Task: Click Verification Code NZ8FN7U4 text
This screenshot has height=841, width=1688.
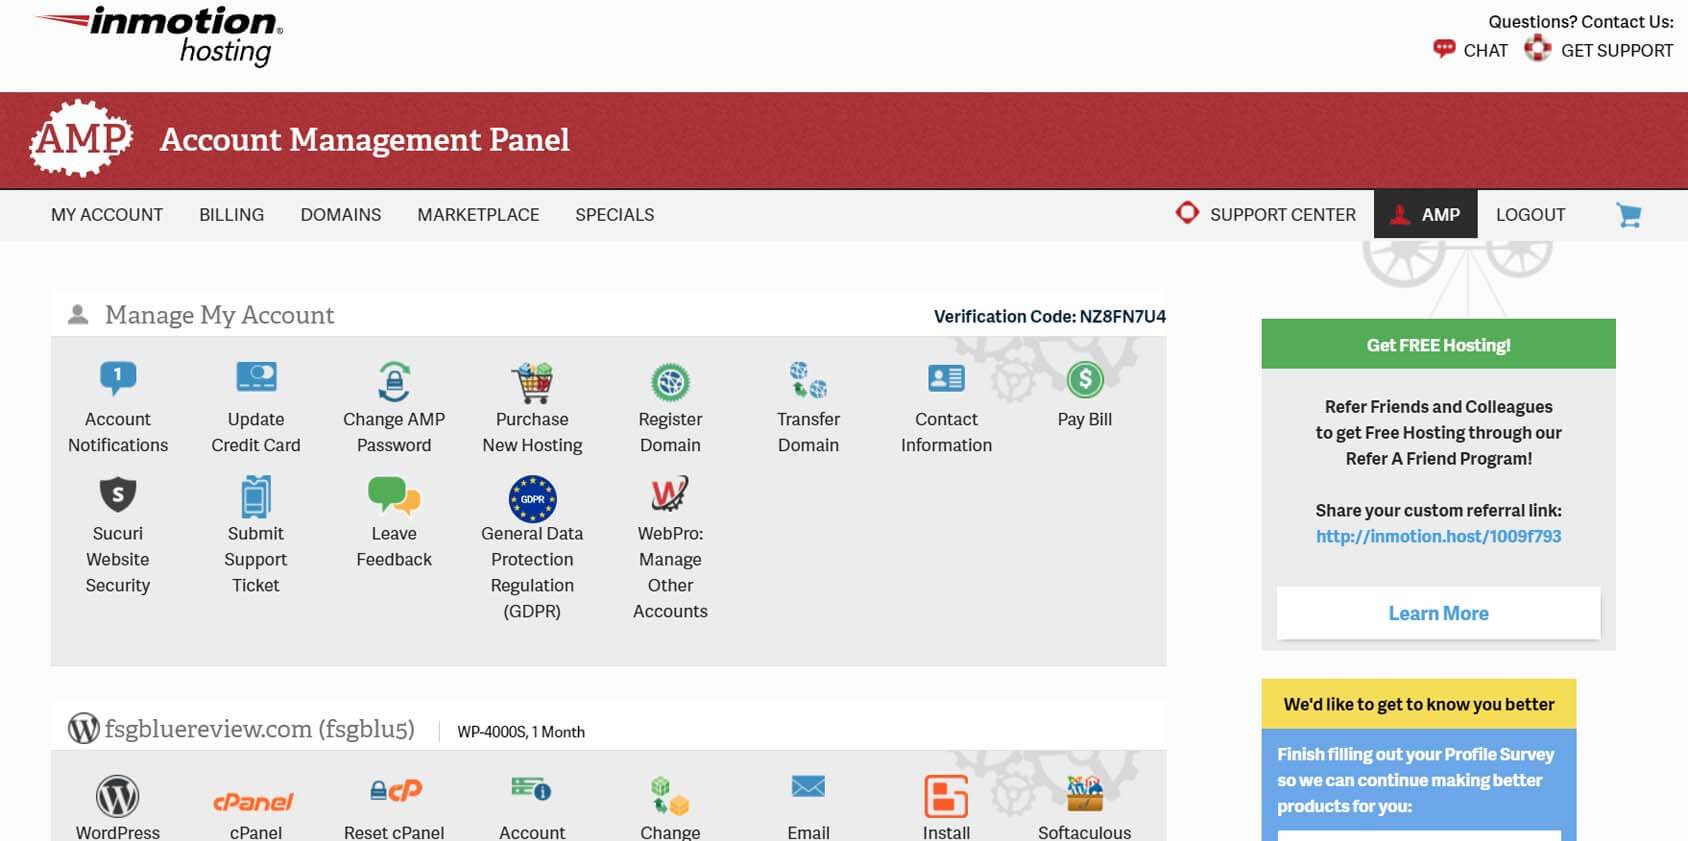Action: click(1050, 316)
